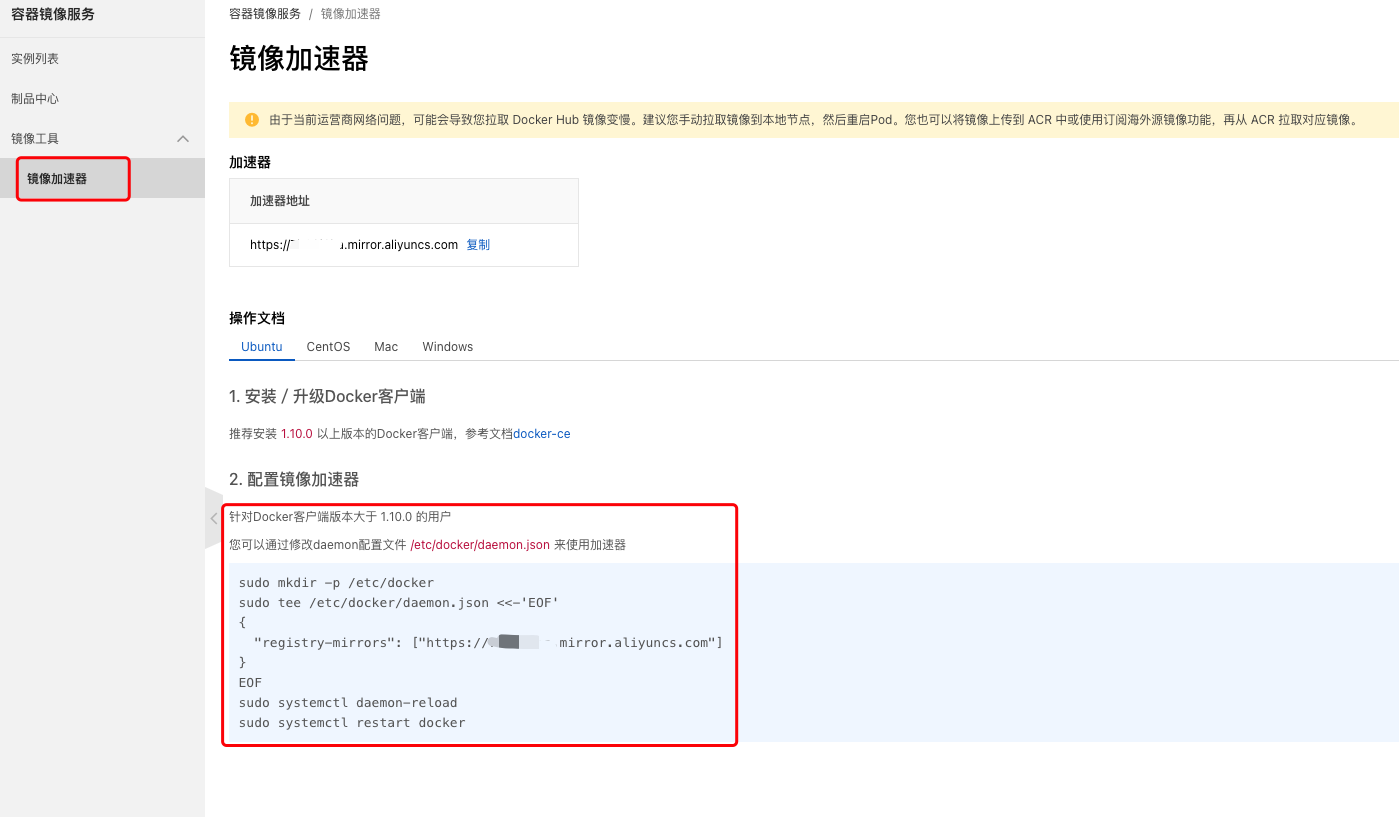This screenshot has height=817, width=1399.
Task: Click the orange warning icon in the notice
Action: pyautogui.click(x=252, y=120)
